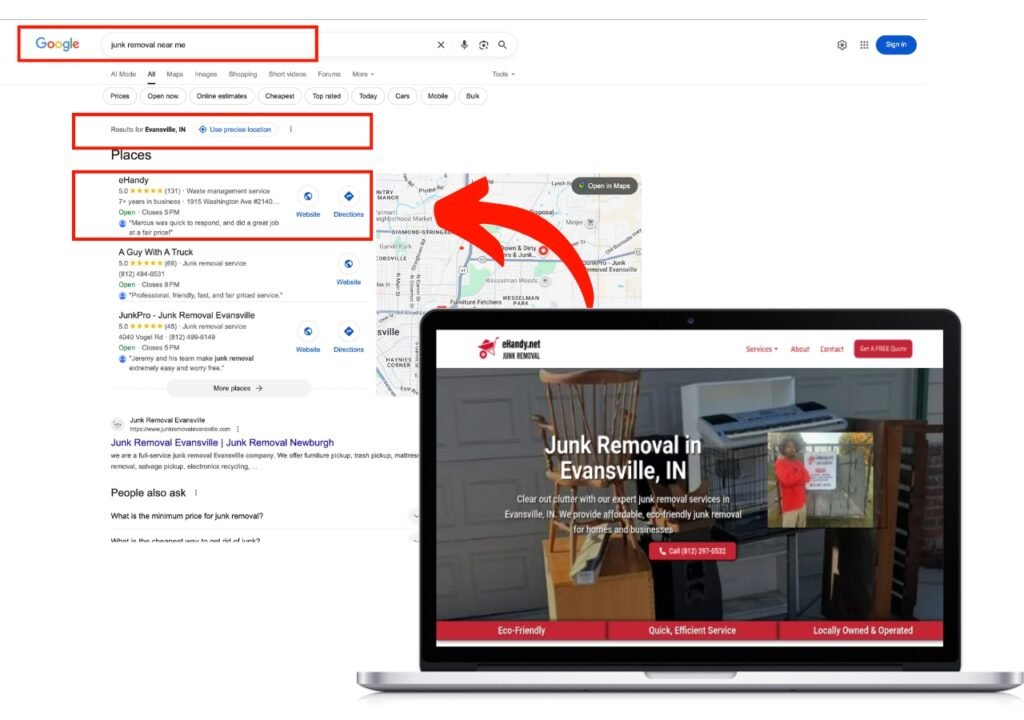
Task: Click the Google logo
Action: coord(57,44)
